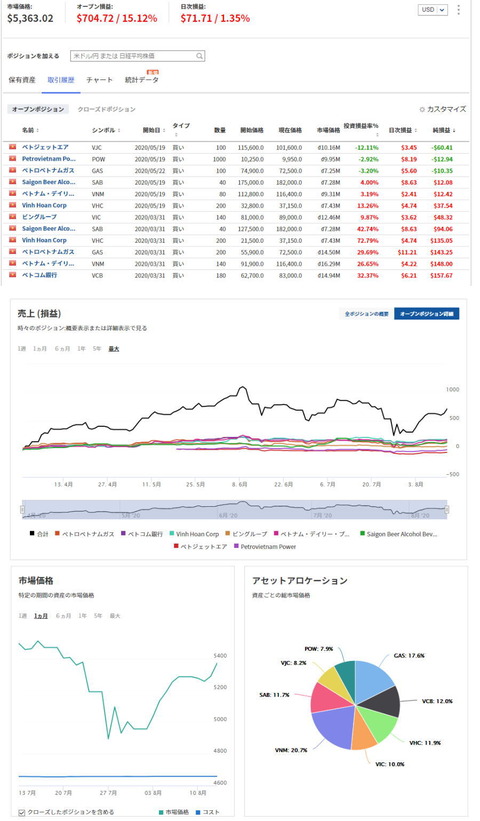Show the クローズドポジション sub-tab
Viewport: 480px width, 821px height.
tap(106, 109)
